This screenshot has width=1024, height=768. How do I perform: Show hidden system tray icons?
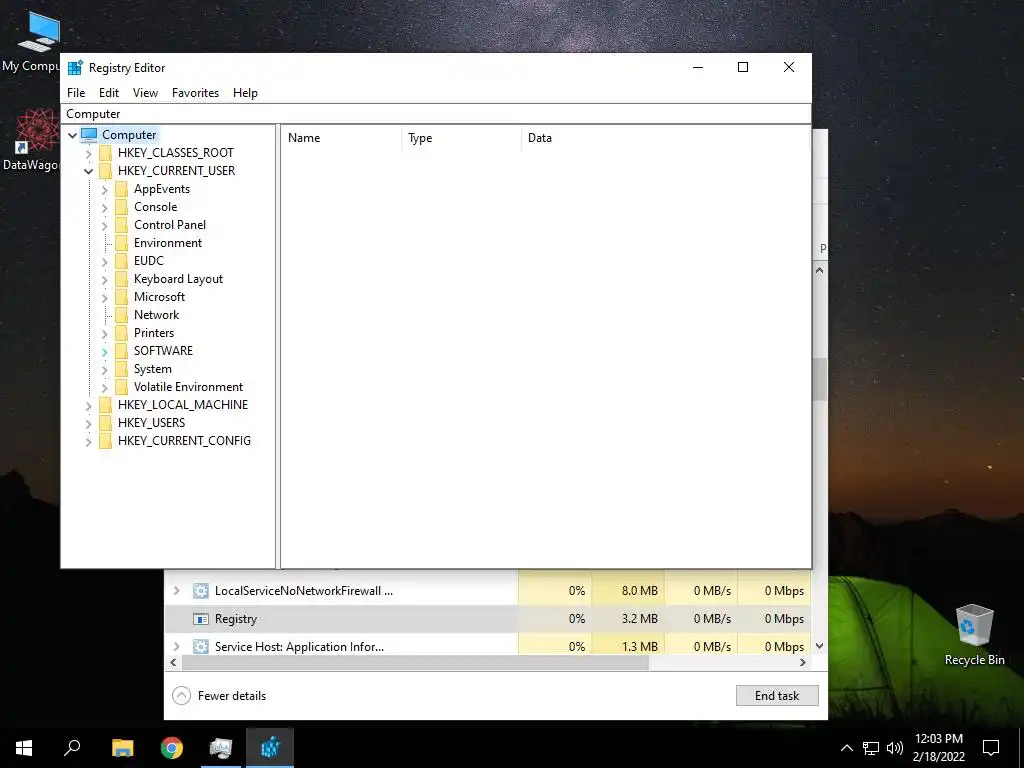pos(846,748)
